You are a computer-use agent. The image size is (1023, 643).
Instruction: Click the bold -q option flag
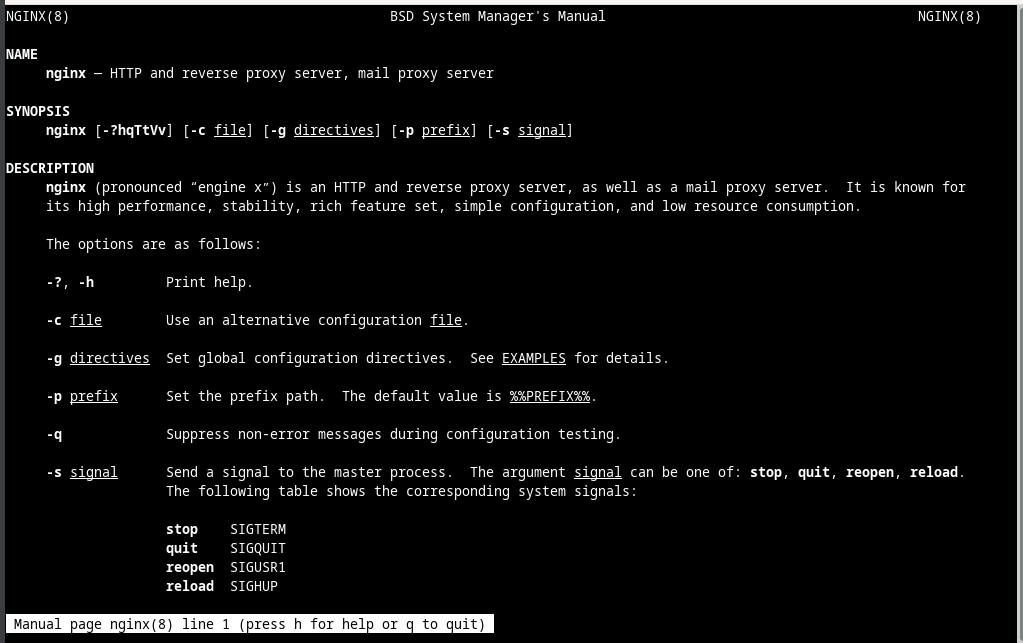coord(54,434)
